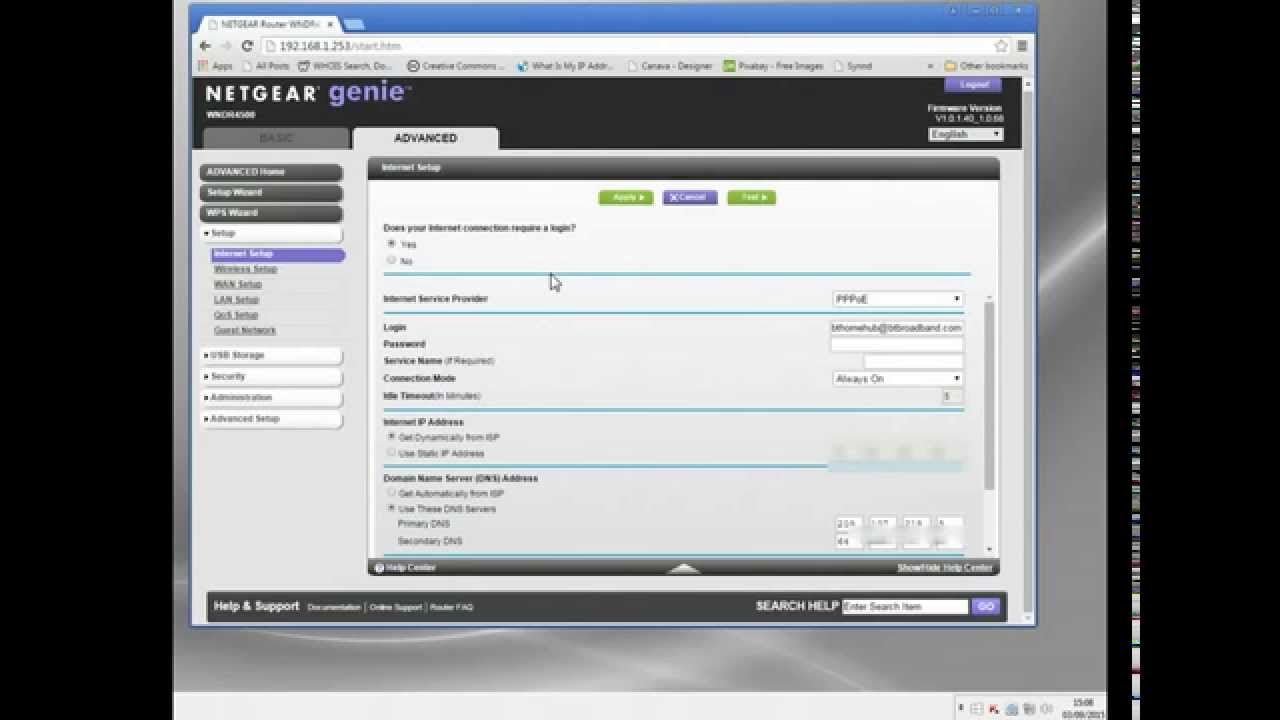Viewport: 1280px width, 720px height.
Task: Open Guest Network in sidebar
Action: click(x=245, y=330)
